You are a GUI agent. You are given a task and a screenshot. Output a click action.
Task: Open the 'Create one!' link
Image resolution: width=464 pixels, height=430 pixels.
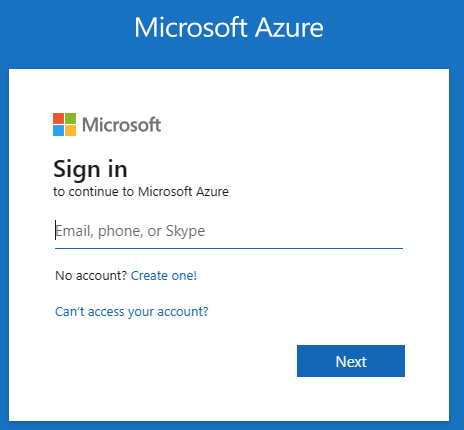click(164, 276)
